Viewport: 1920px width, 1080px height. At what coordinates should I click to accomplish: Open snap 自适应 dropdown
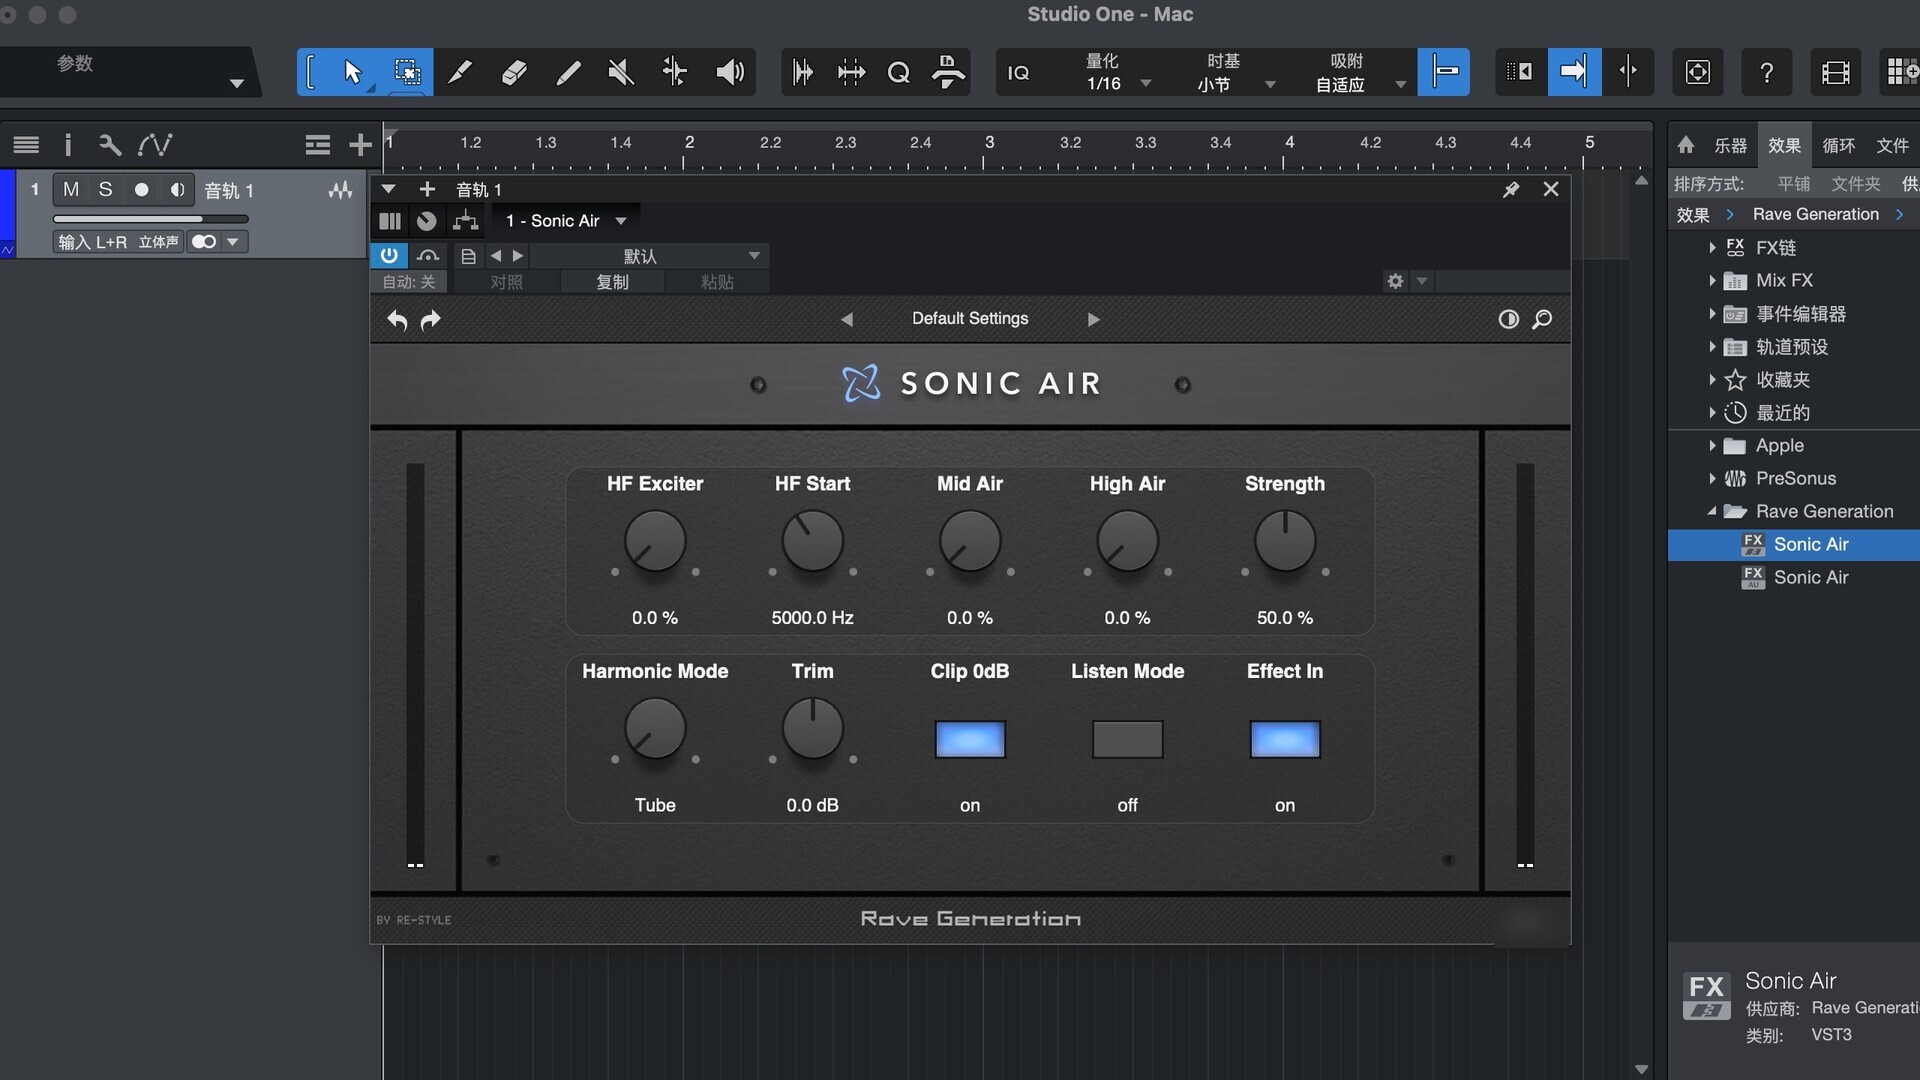coord(1361,84)
